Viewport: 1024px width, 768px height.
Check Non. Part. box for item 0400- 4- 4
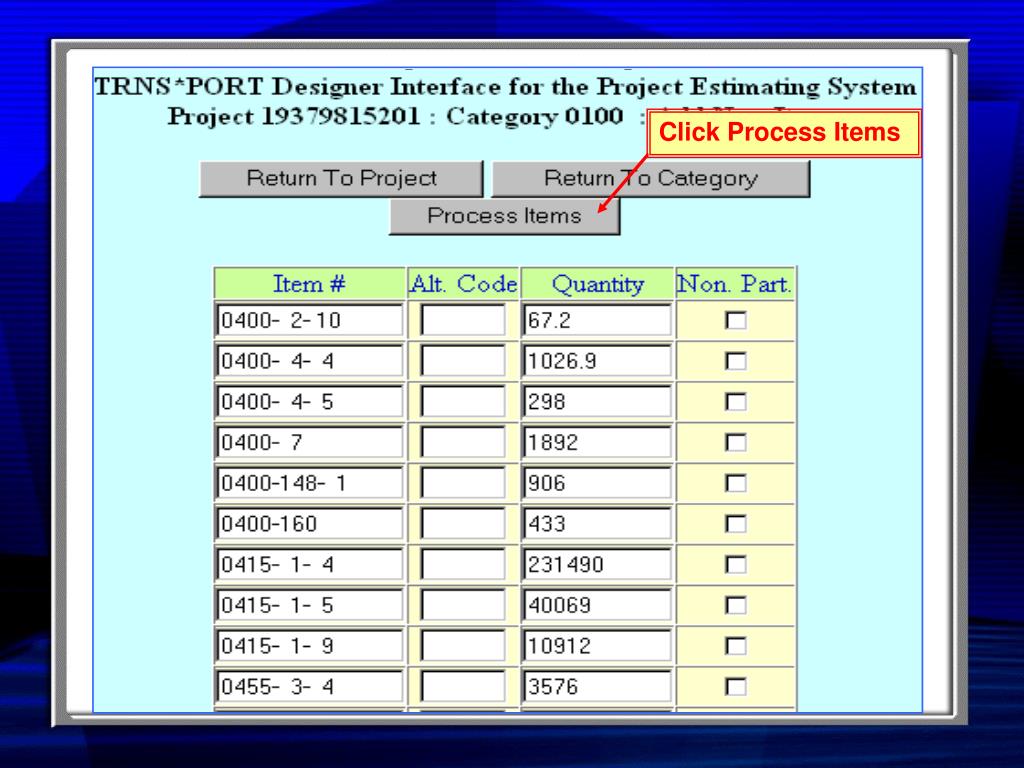[x=735, y=361]
